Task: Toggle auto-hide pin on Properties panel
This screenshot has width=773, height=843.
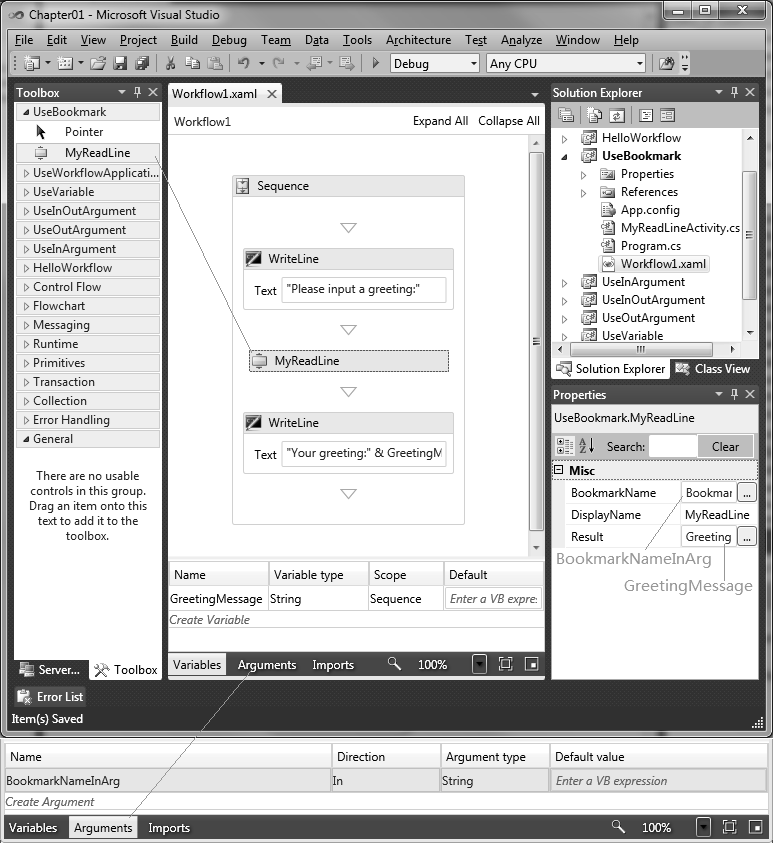Action: (x=734, y=395)
